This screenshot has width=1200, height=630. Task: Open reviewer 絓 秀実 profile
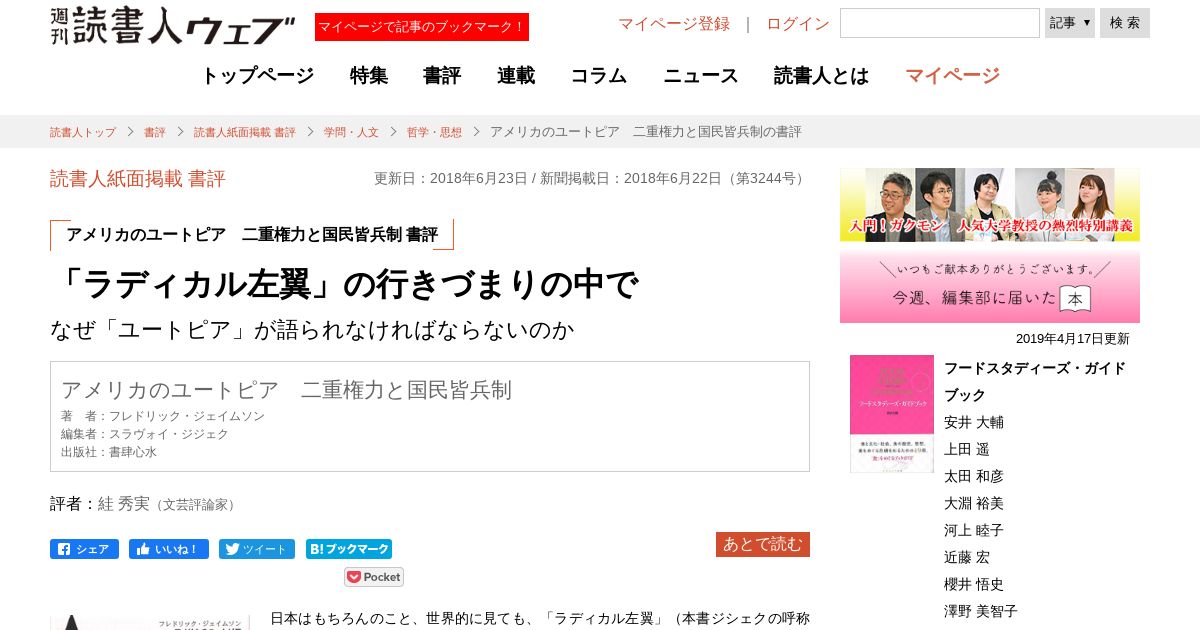tap(123, 504)
